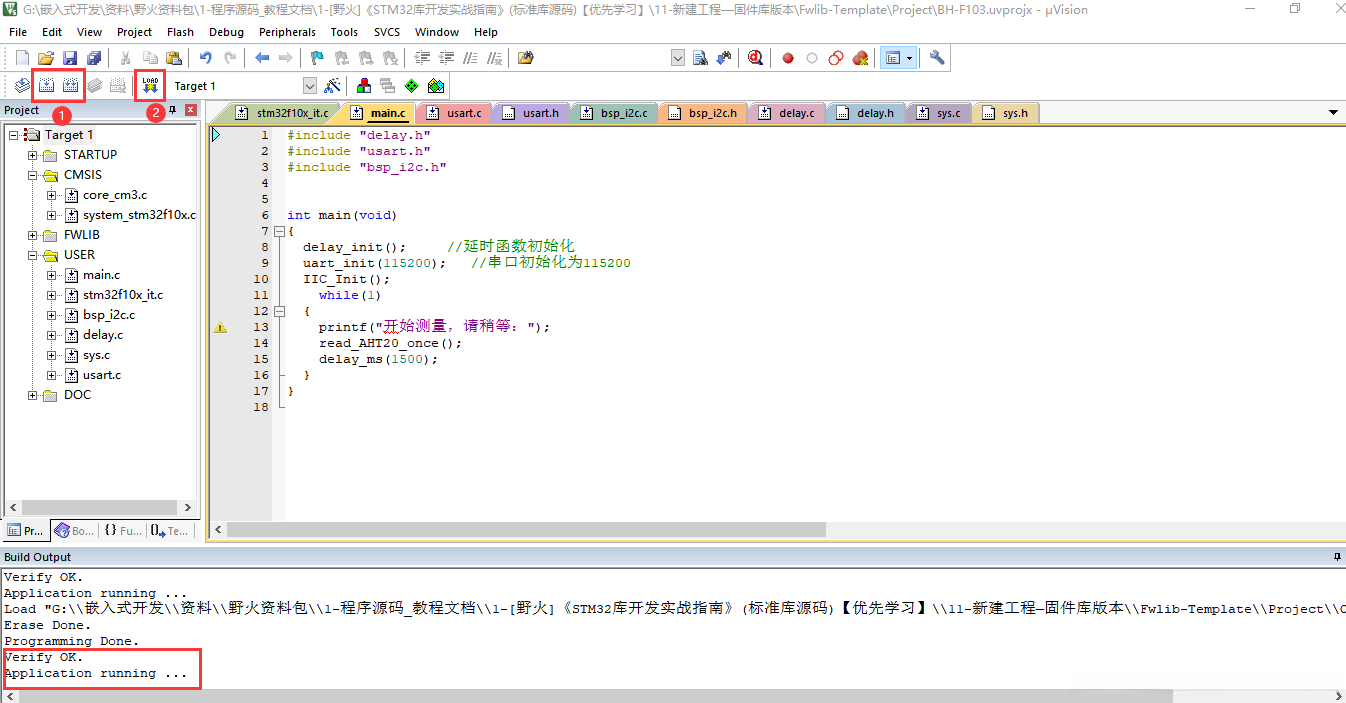Open the File menu
This screenshot has width=1346, height=703.
(18, 32)
